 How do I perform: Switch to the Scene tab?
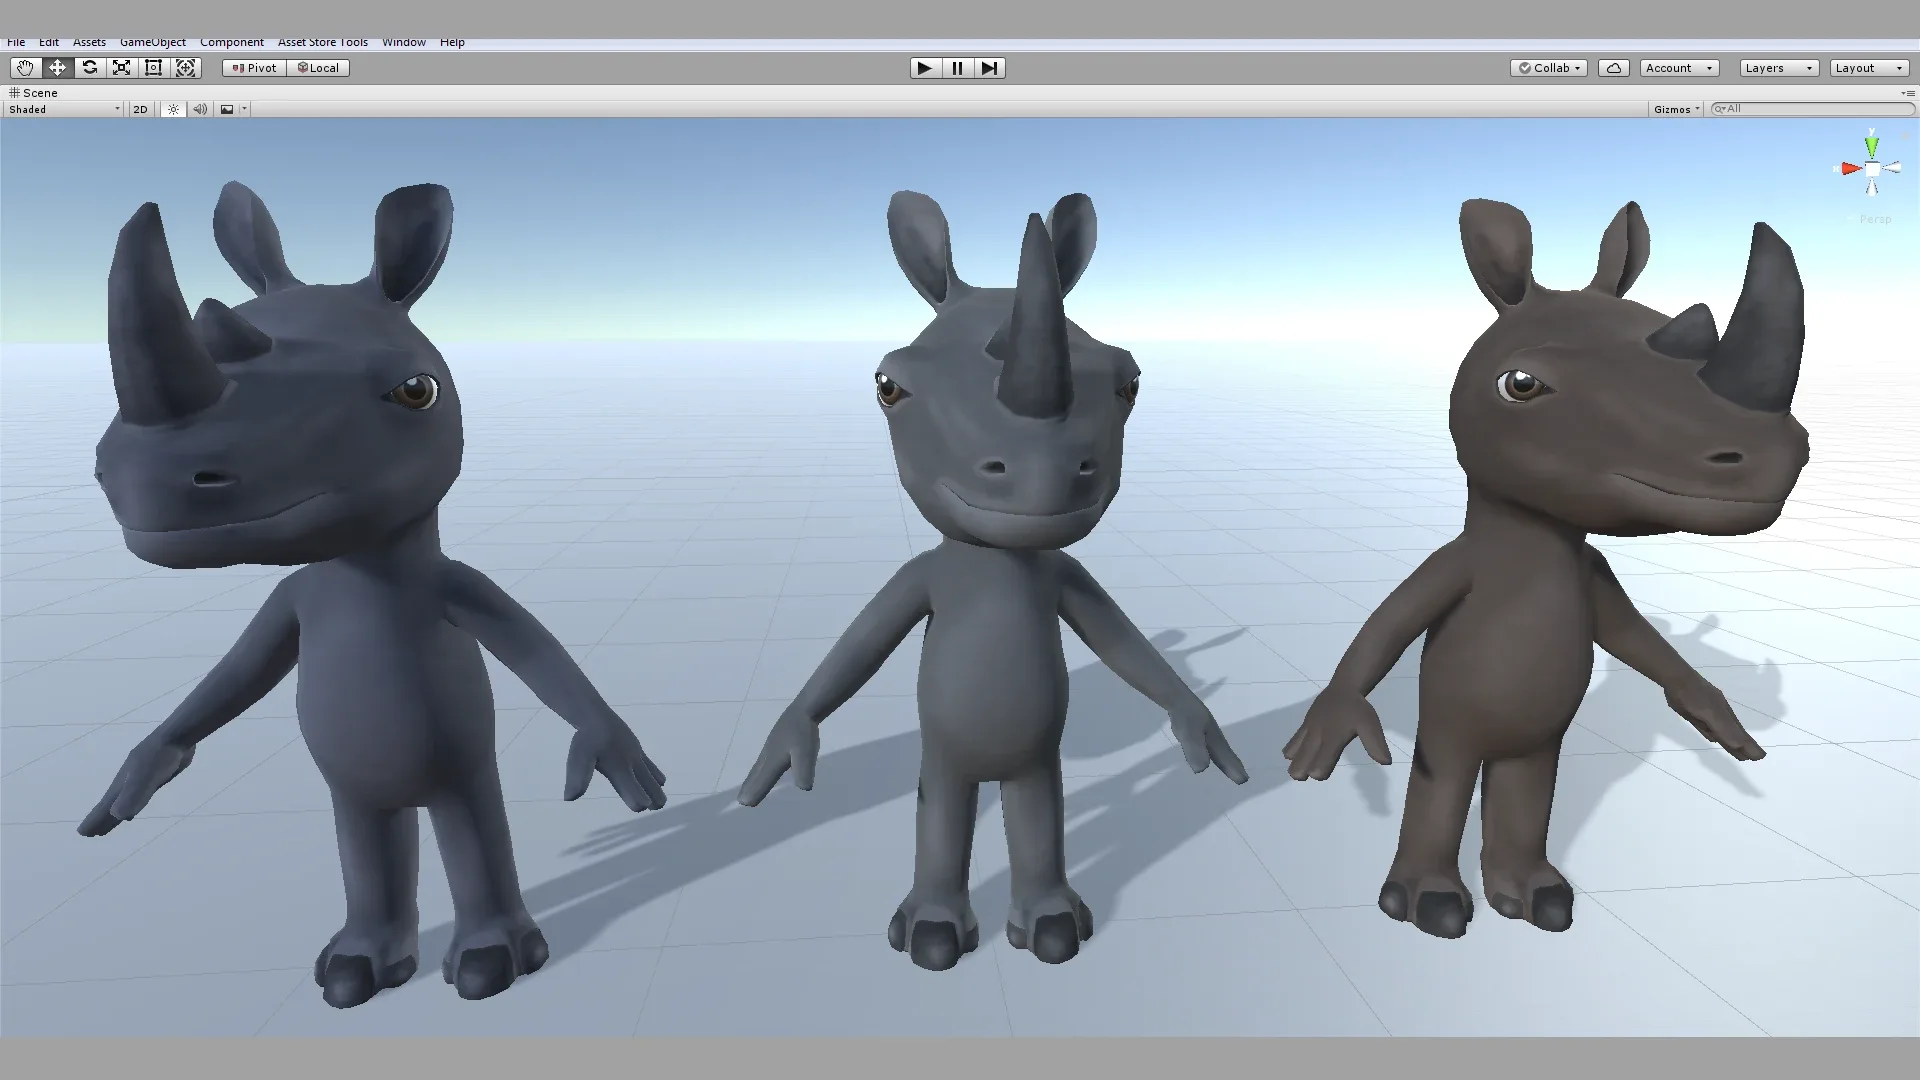tap(34, 93)
